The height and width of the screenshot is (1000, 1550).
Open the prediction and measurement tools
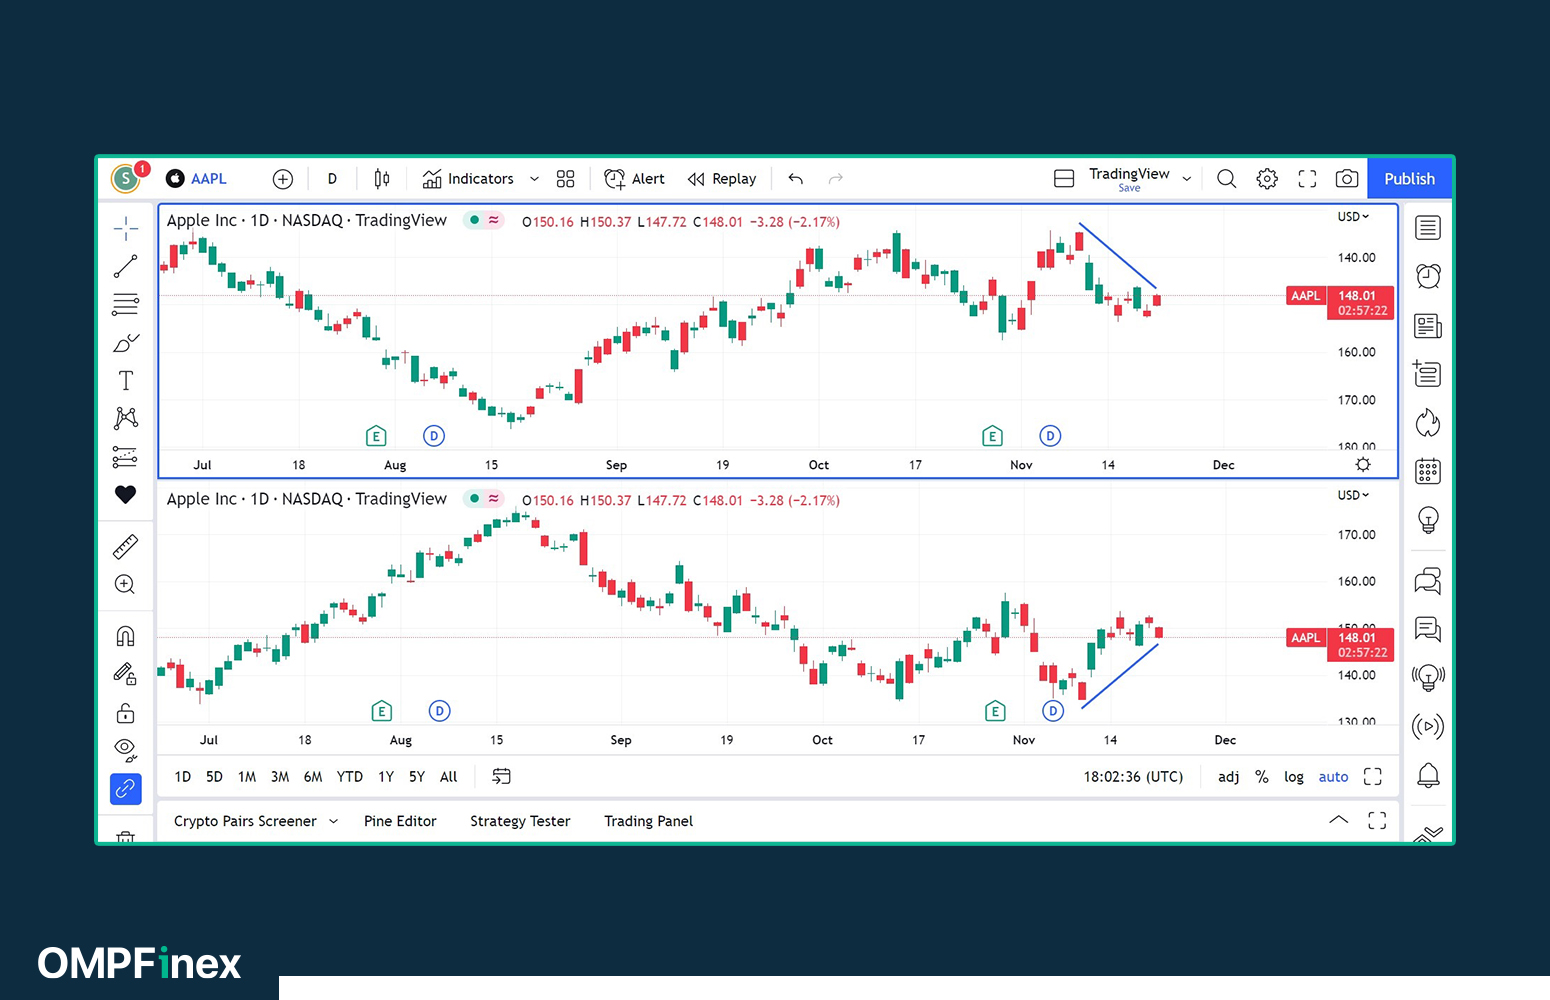click(126, 457)
